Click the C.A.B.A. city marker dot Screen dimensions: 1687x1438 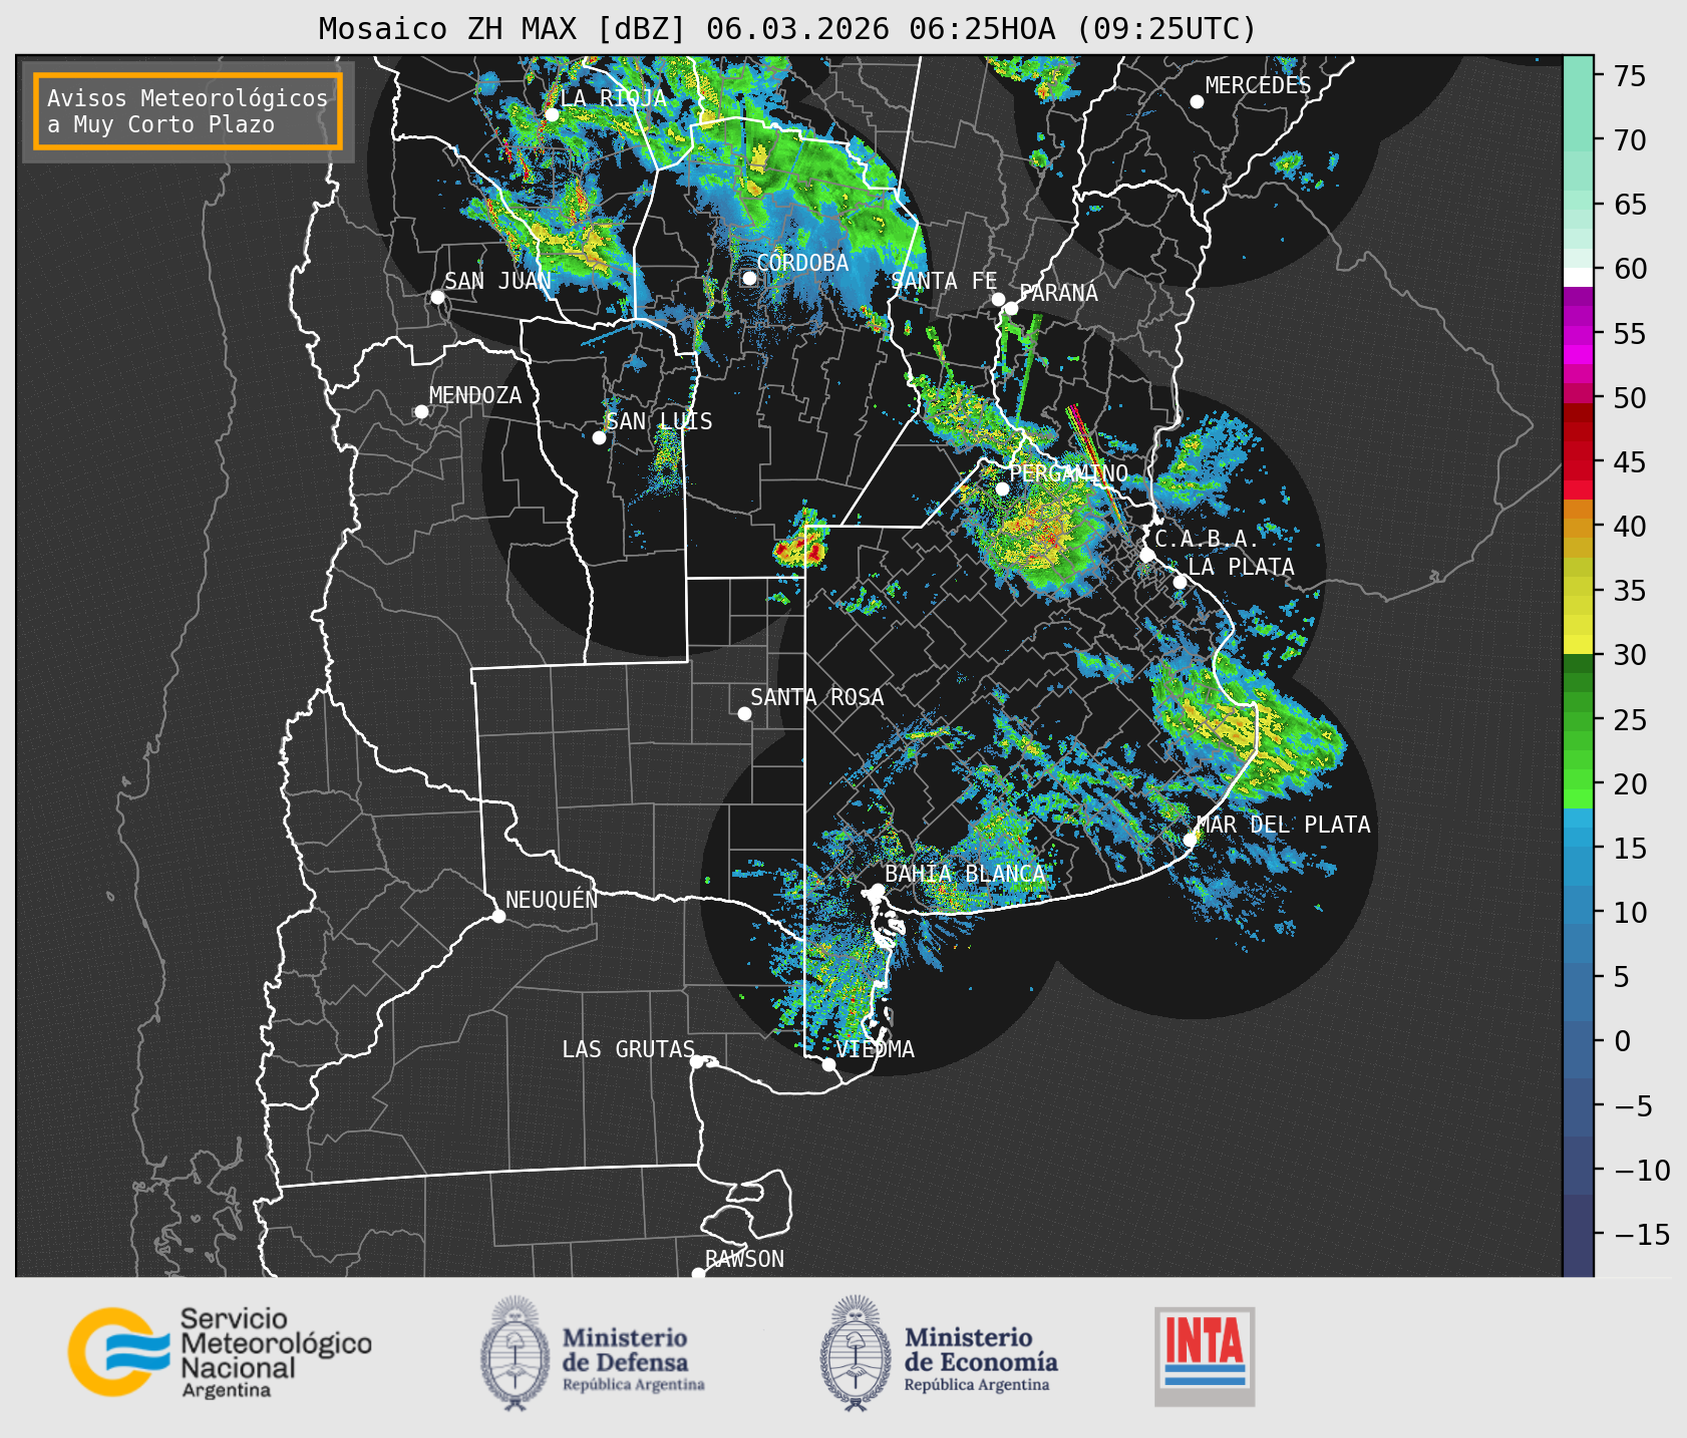click(1147, 554)
